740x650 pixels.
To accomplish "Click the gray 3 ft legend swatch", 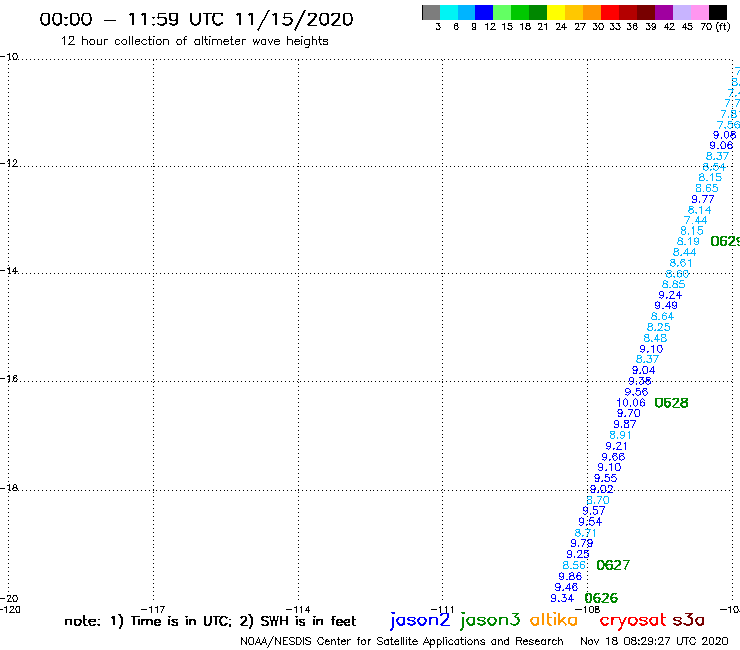I will (x=431, y=12).
